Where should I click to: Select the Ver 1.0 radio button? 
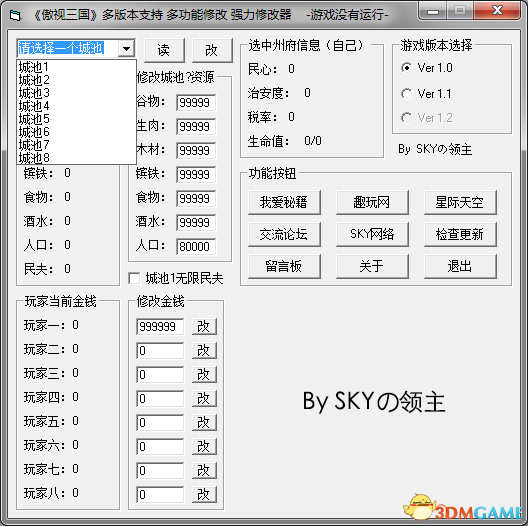click(x=406, y=68)
